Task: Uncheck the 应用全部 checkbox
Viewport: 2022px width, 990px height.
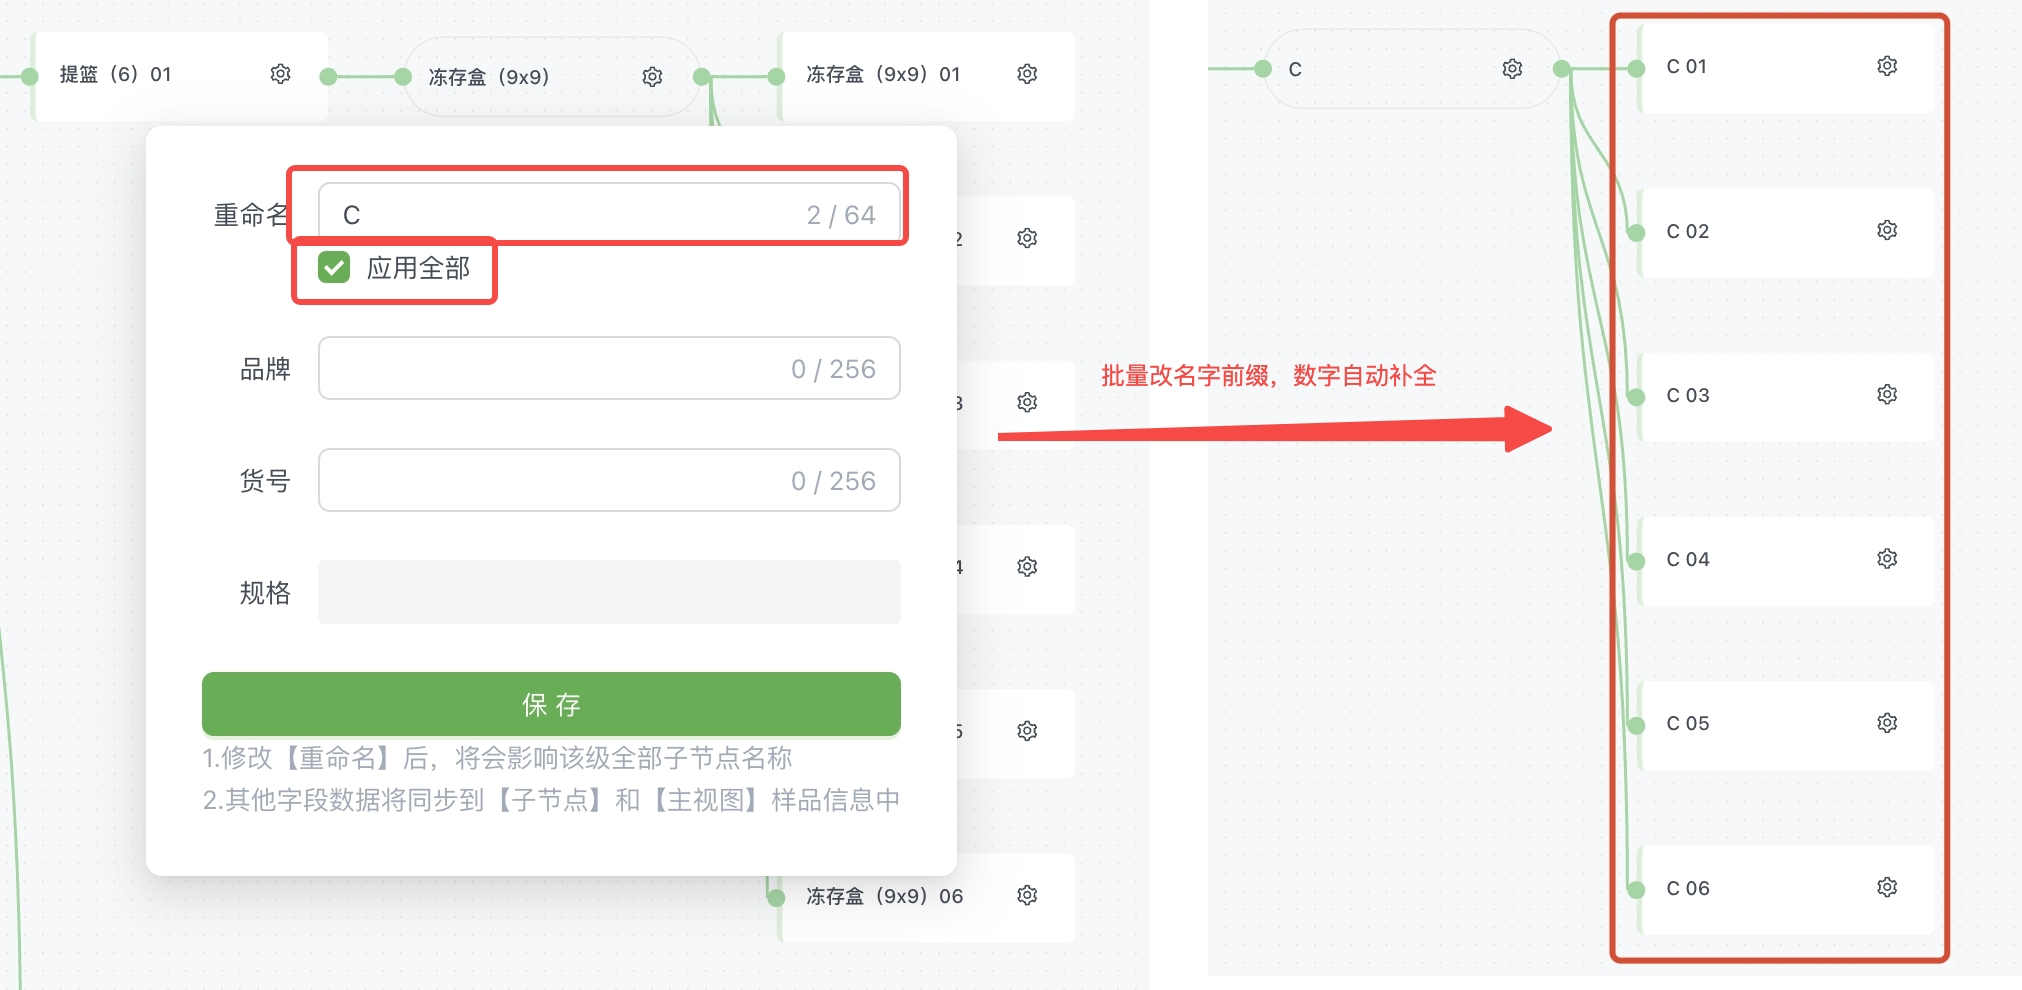Action: (333, 268)
